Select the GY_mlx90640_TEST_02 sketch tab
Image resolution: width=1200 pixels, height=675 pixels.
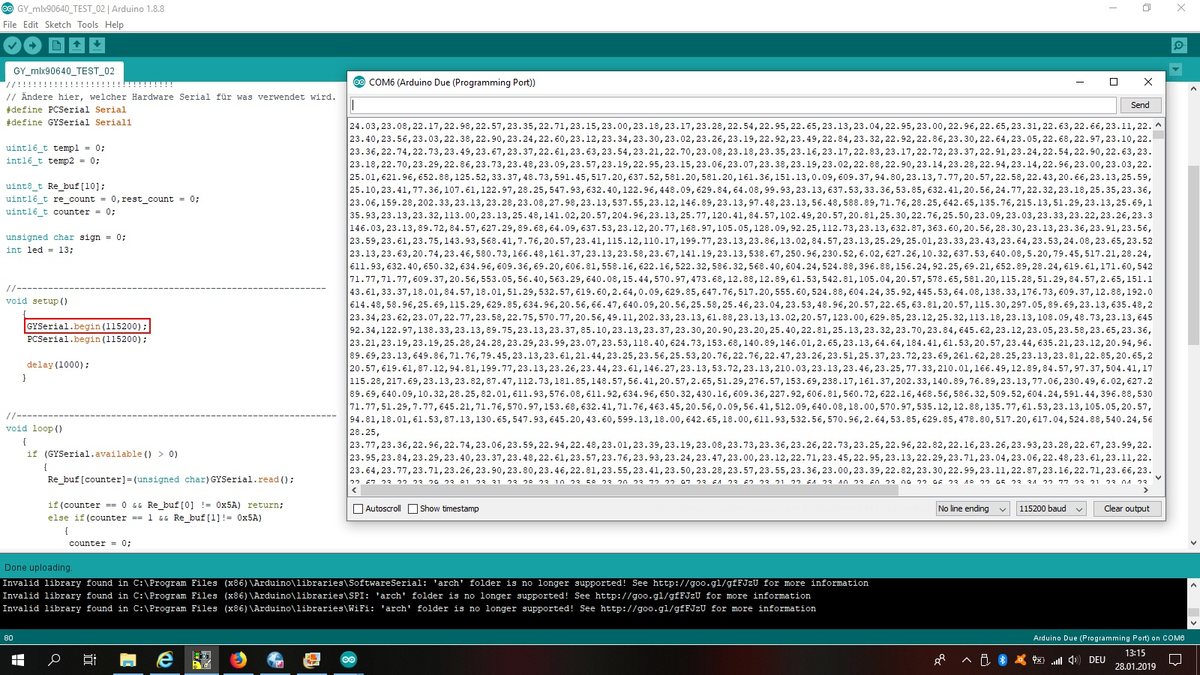(x=64, y=71)
